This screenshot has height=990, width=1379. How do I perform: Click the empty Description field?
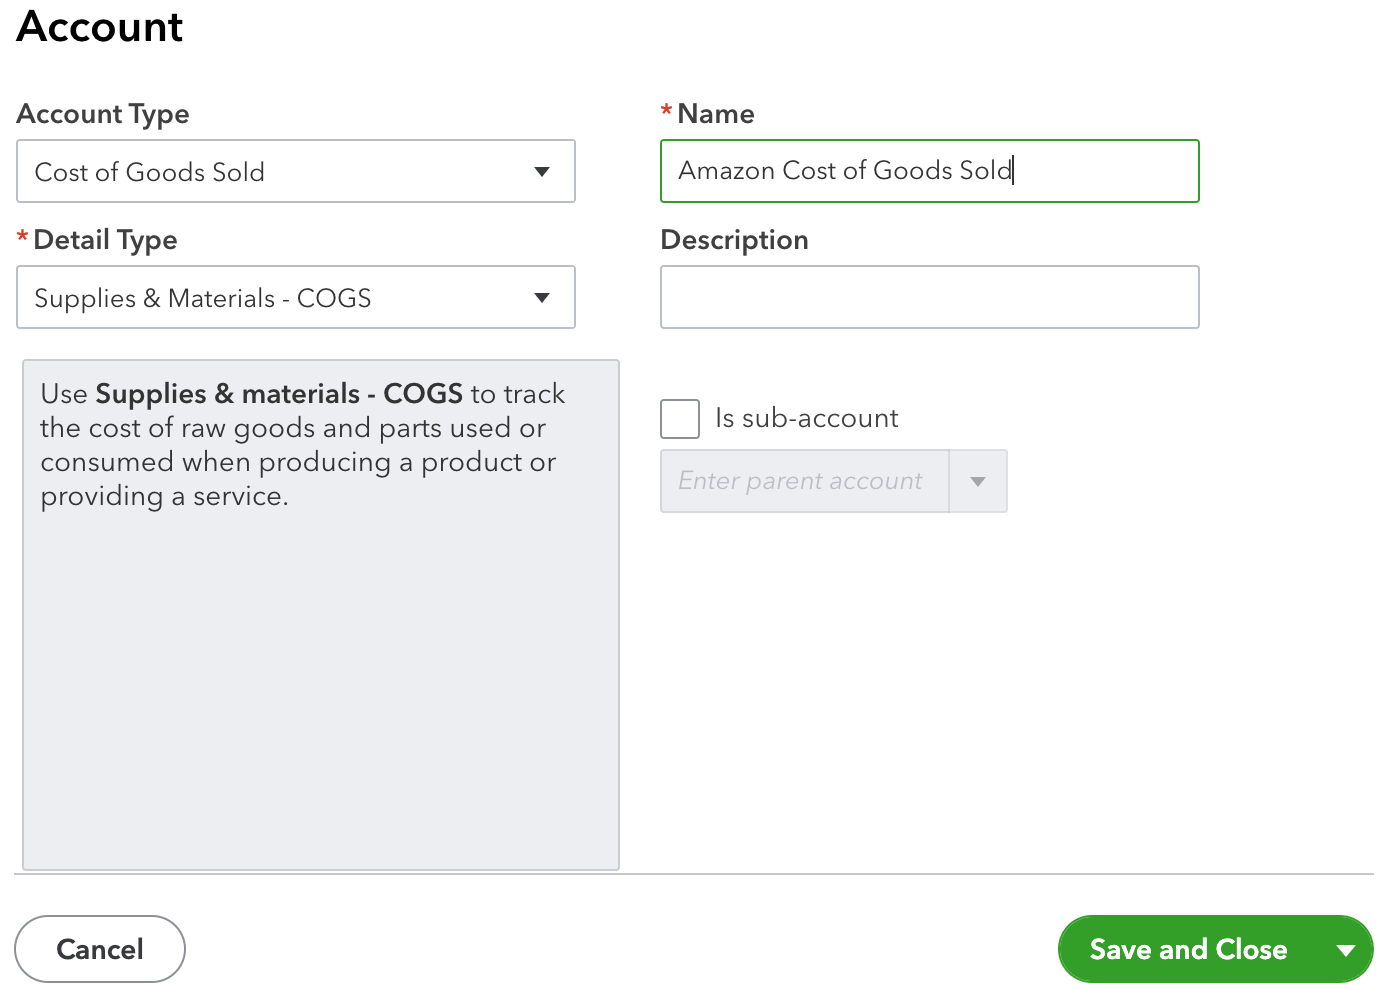tap(930, 297)
